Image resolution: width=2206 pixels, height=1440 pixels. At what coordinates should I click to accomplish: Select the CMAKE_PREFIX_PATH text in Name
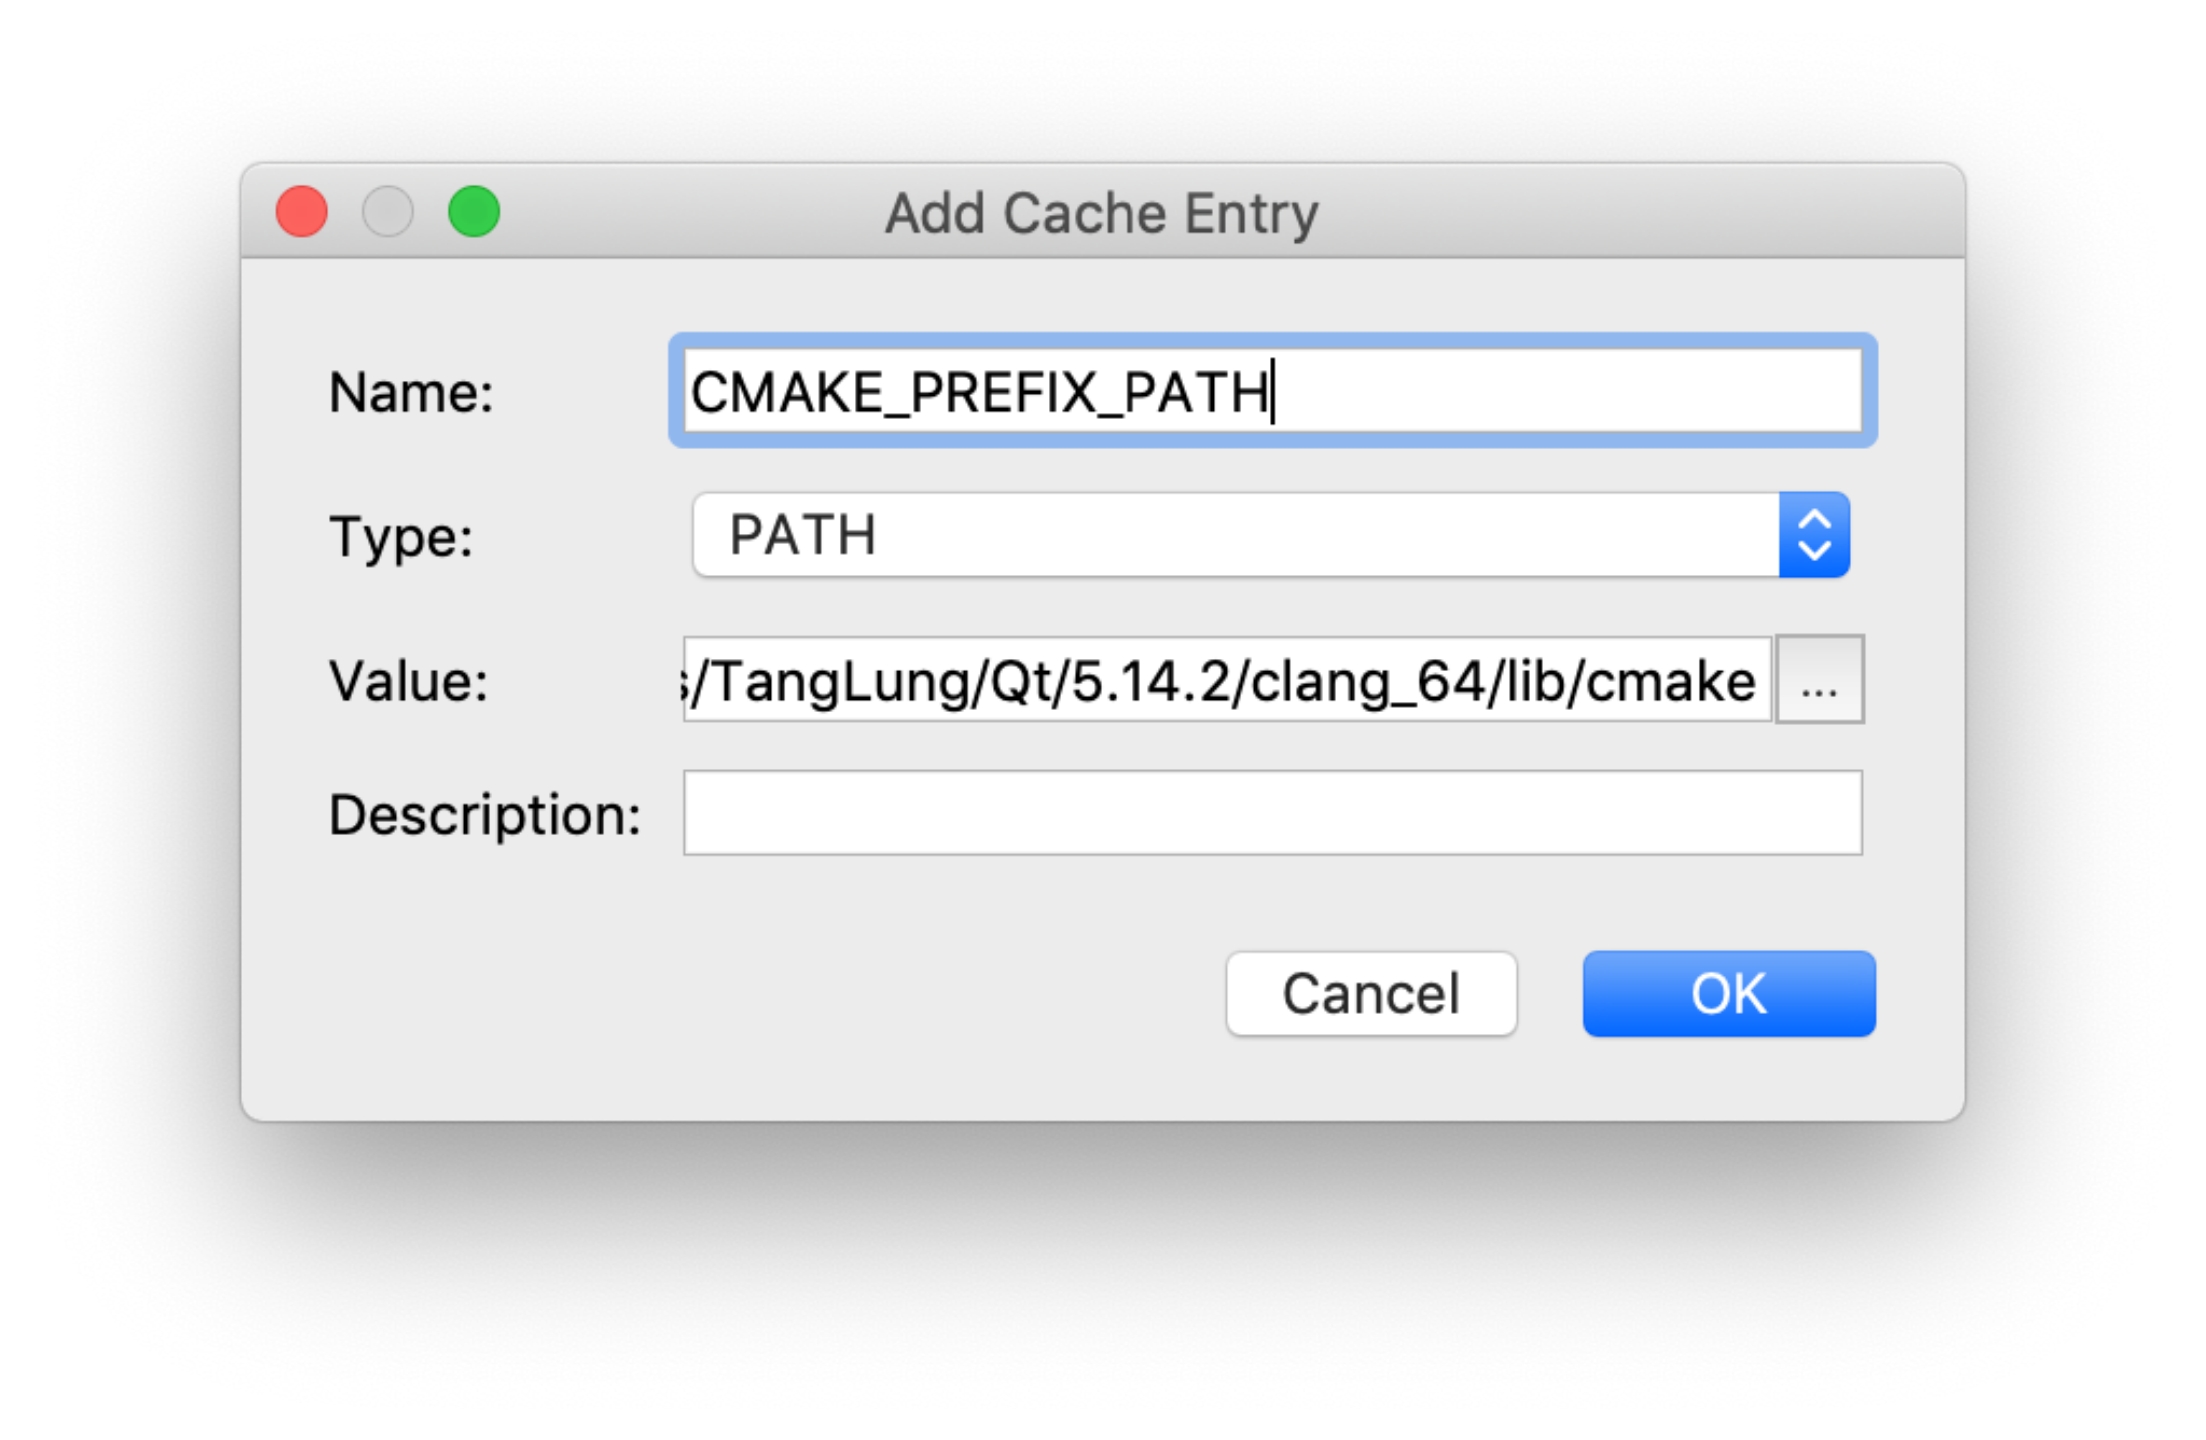980,392
